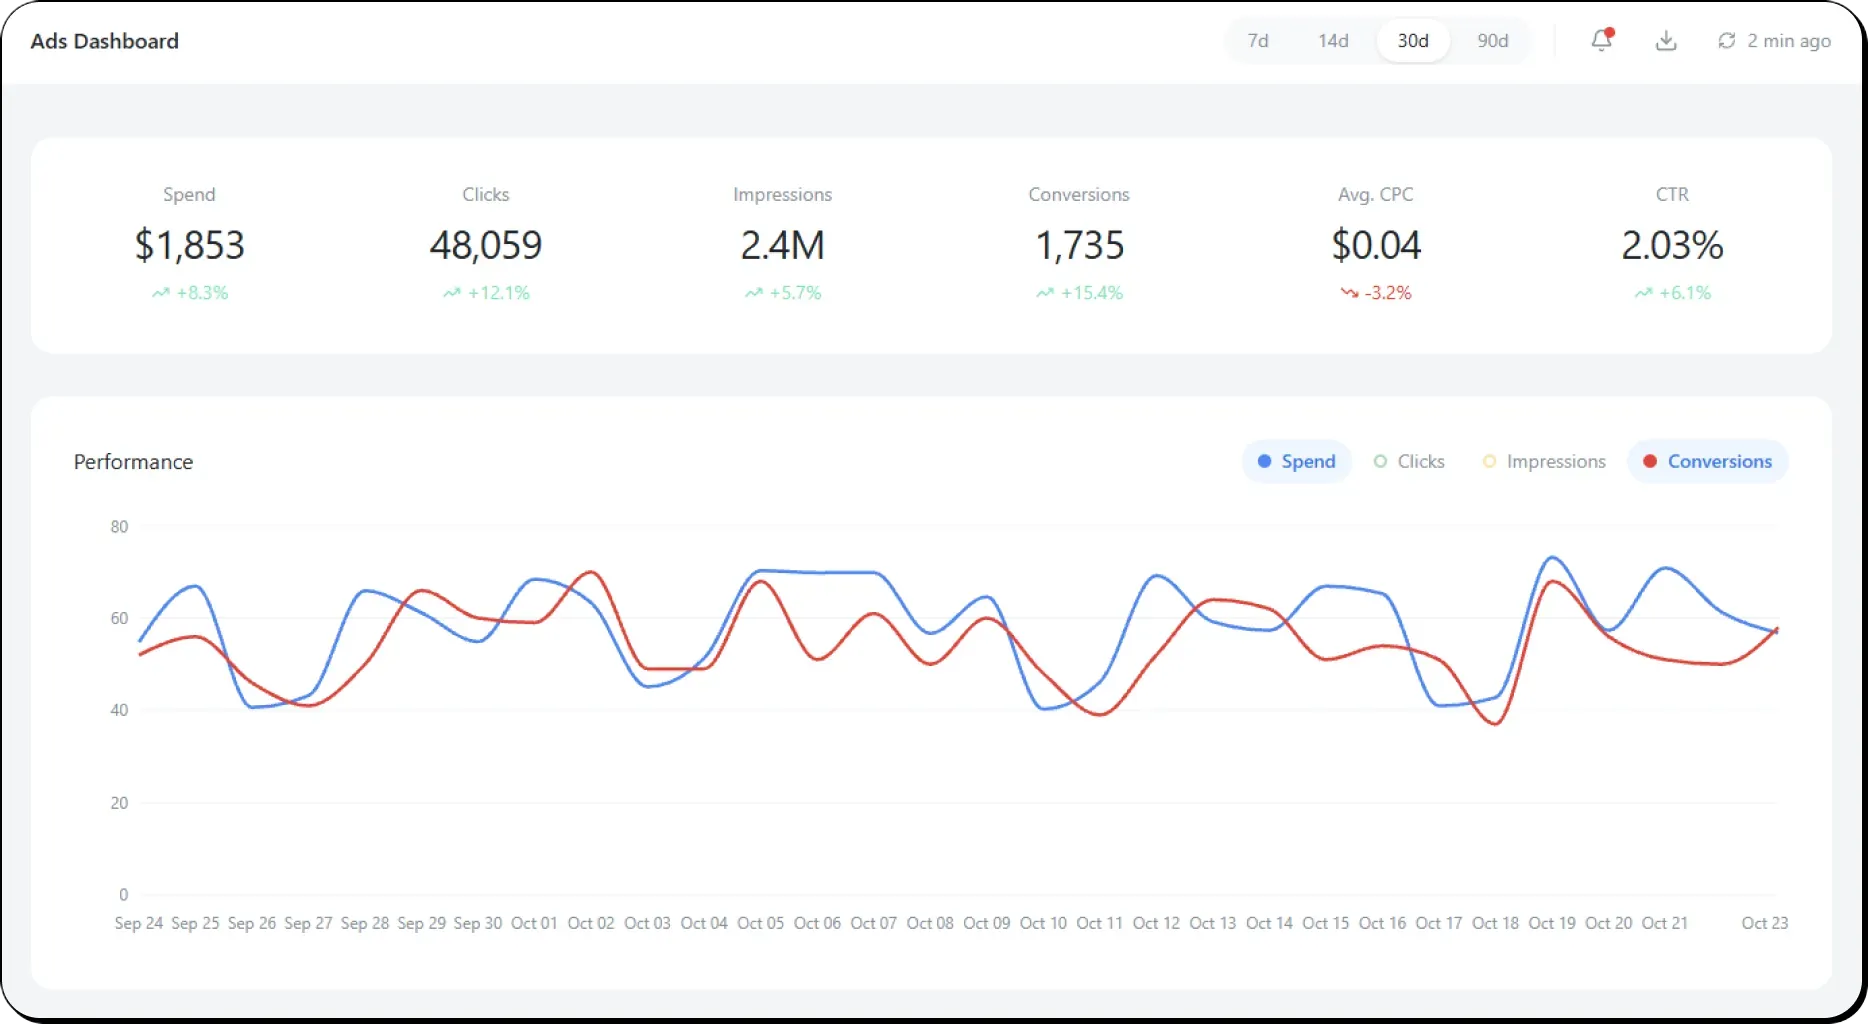Click the Oct 10 x-axis date label
The image size is (1868, 1024).
[x=1043, y=923]
